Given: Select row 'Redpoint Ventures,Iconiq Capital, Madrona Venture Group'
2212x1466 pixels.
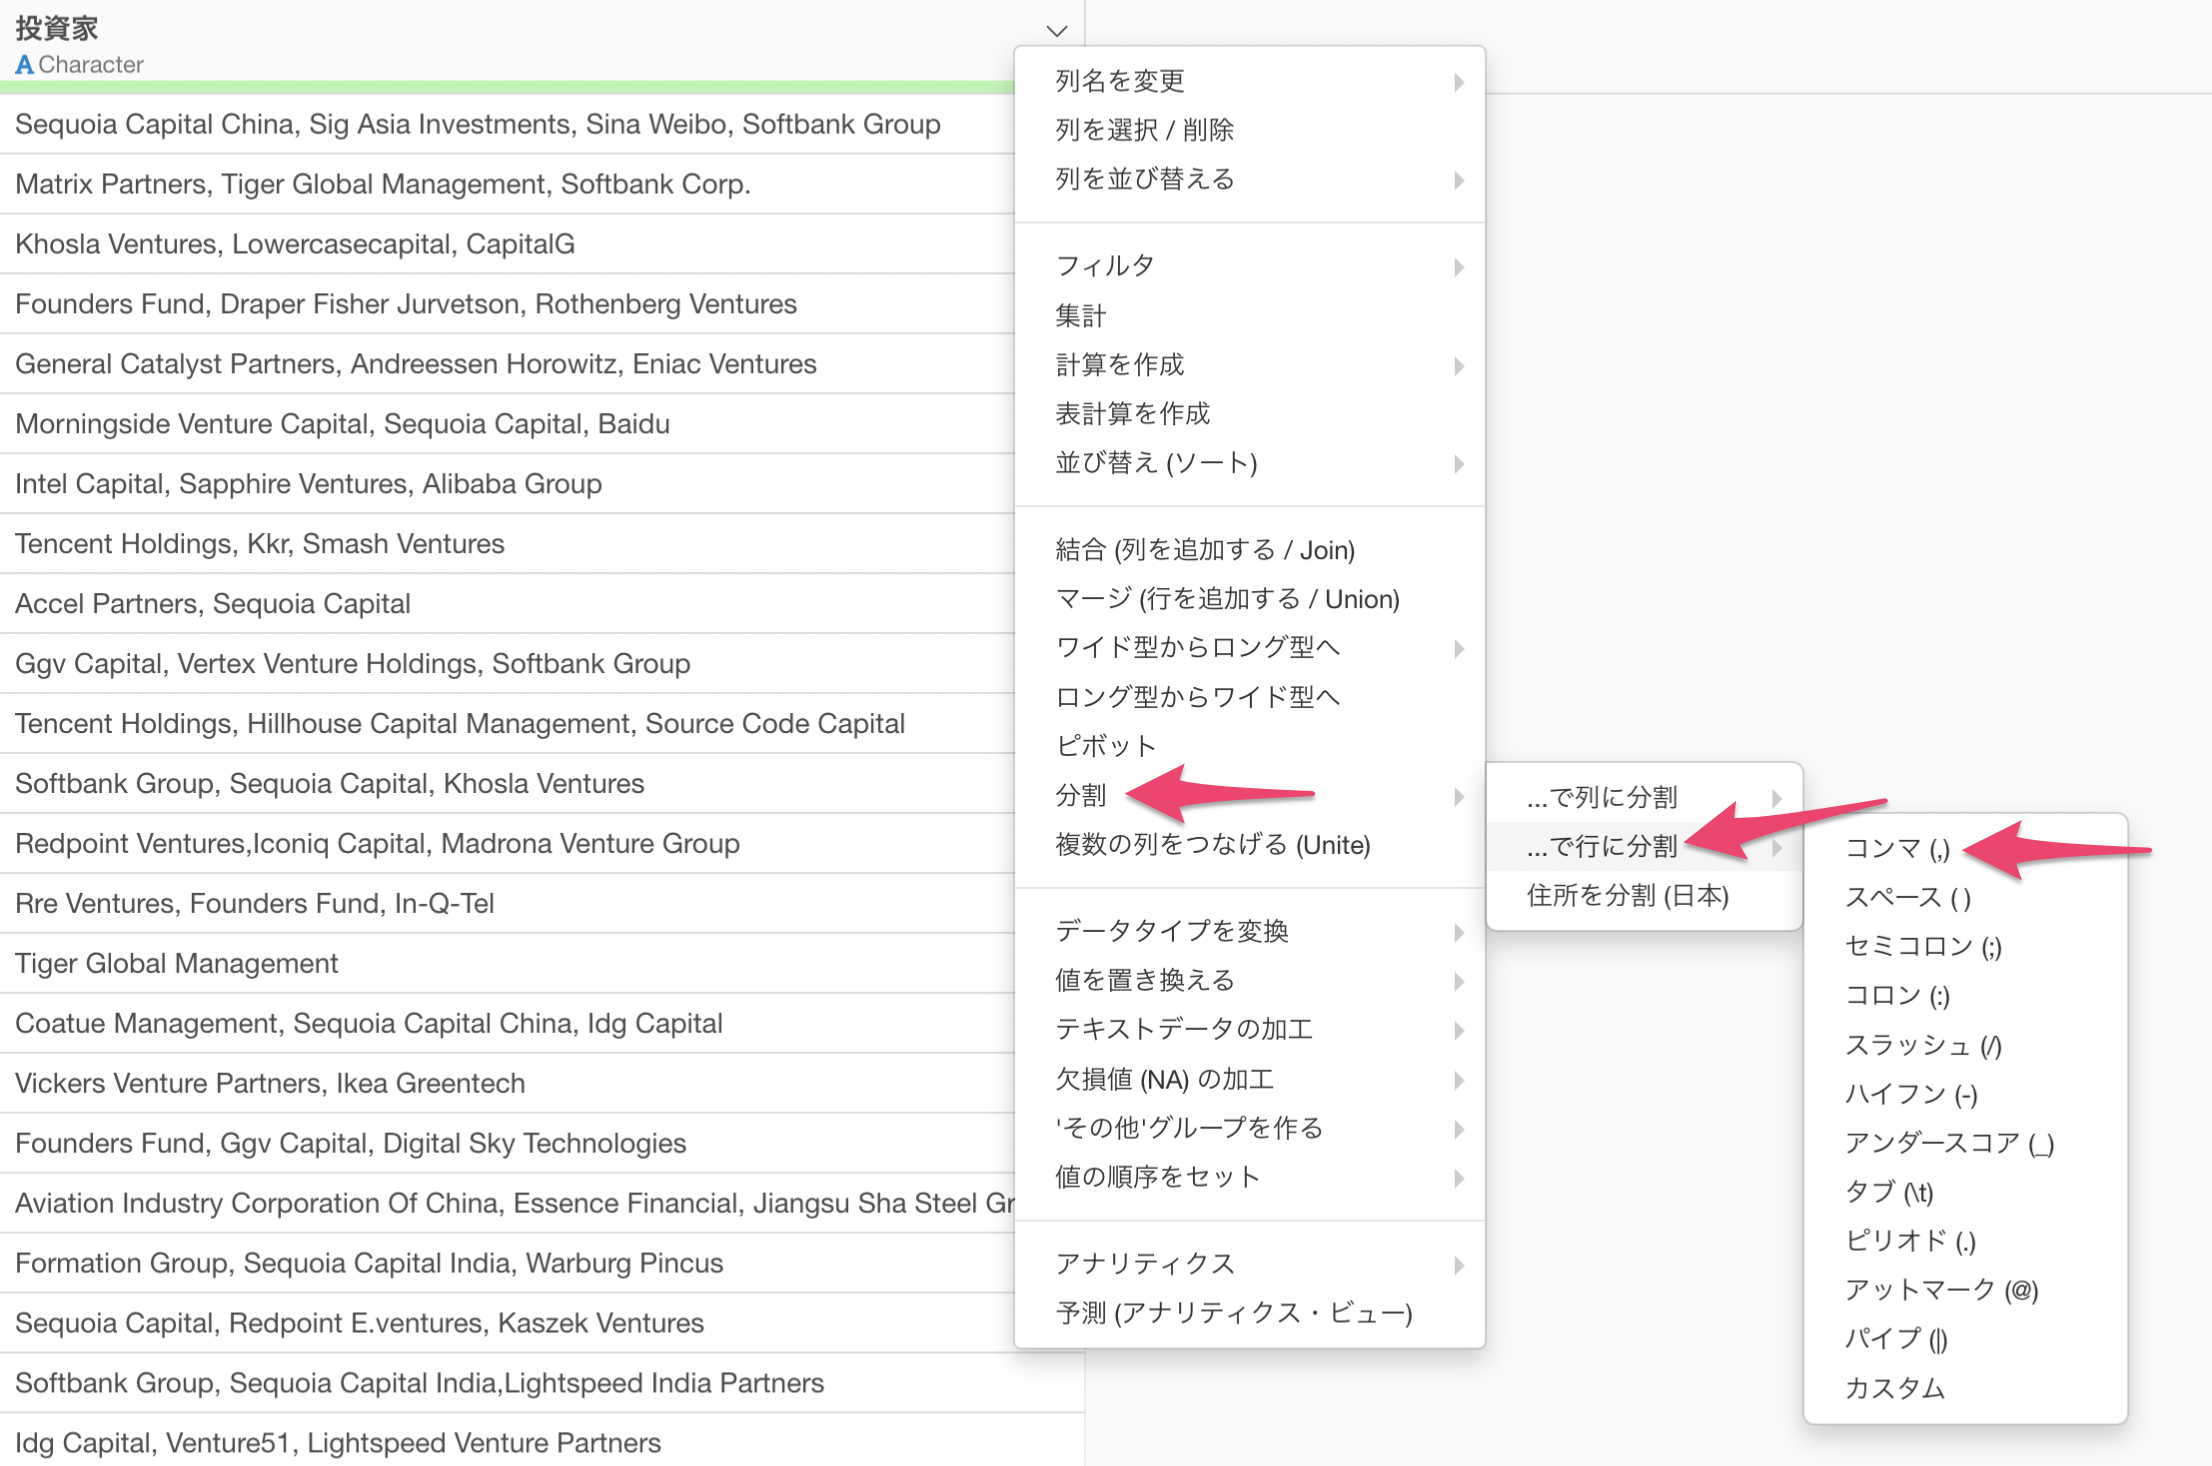Looking at the screenshot, I should (507, 844).
